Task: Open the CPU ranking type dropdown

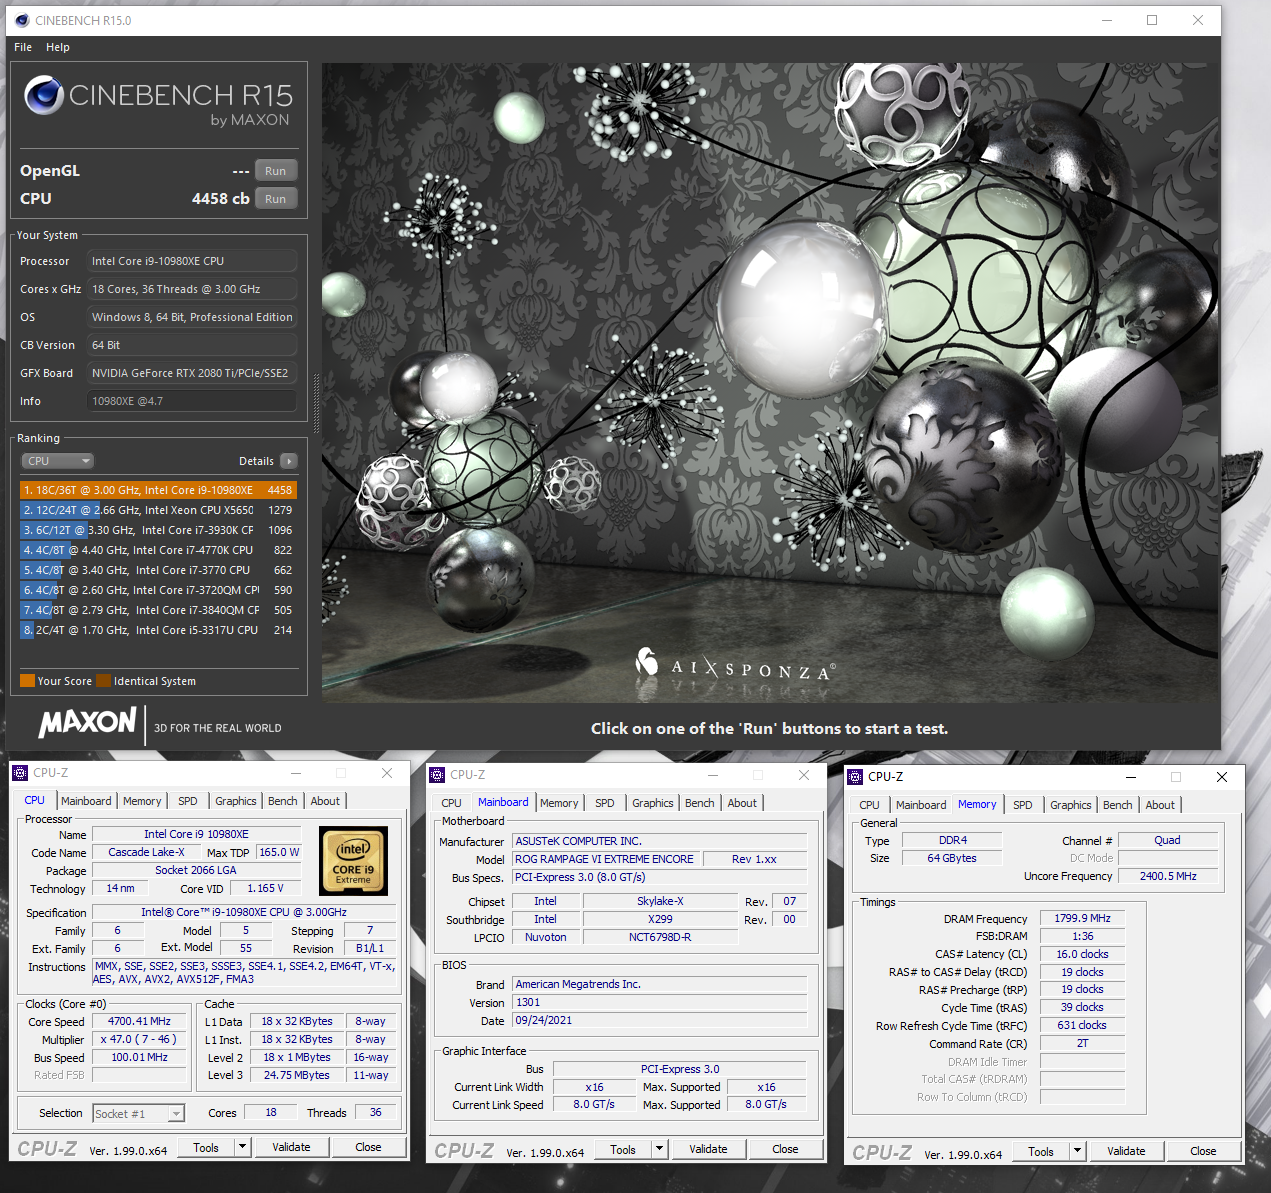Action: 58,461
